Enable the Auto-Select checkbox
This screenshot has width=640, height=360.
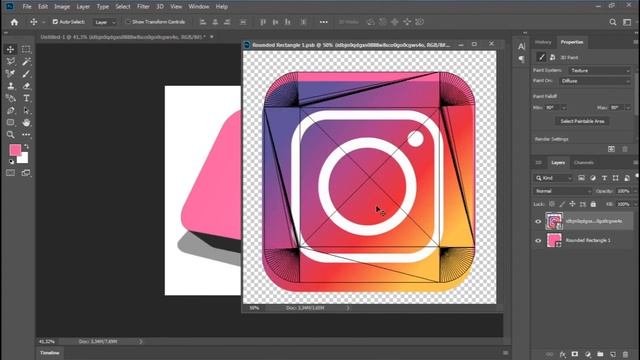pyautogui.click(x=55, y=22)
